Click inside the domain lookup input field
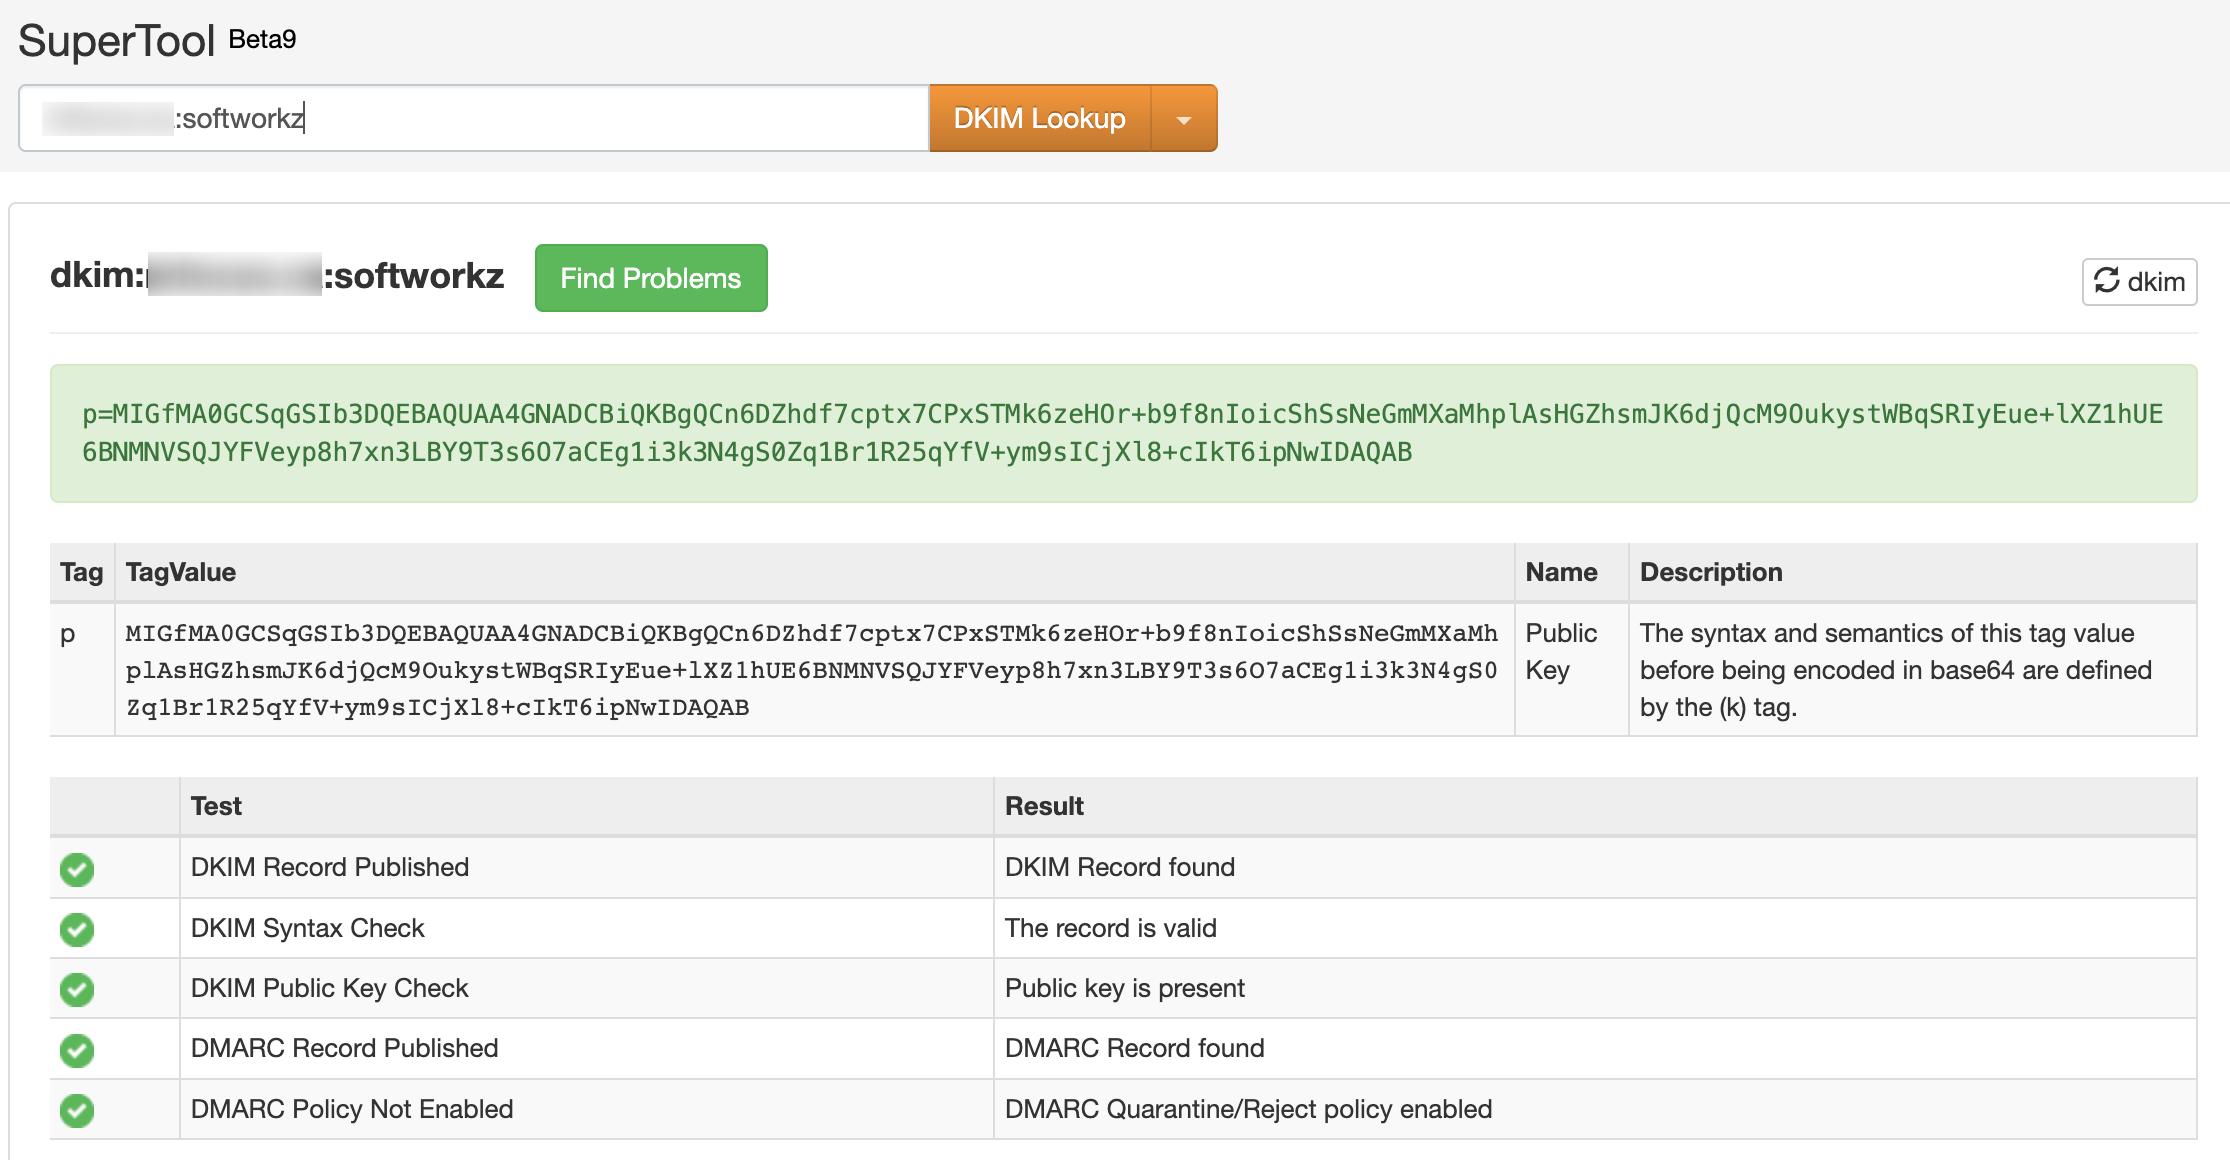Image resolution: width=2230 pixels, height=1160 pixels. (x=600, y=118)
